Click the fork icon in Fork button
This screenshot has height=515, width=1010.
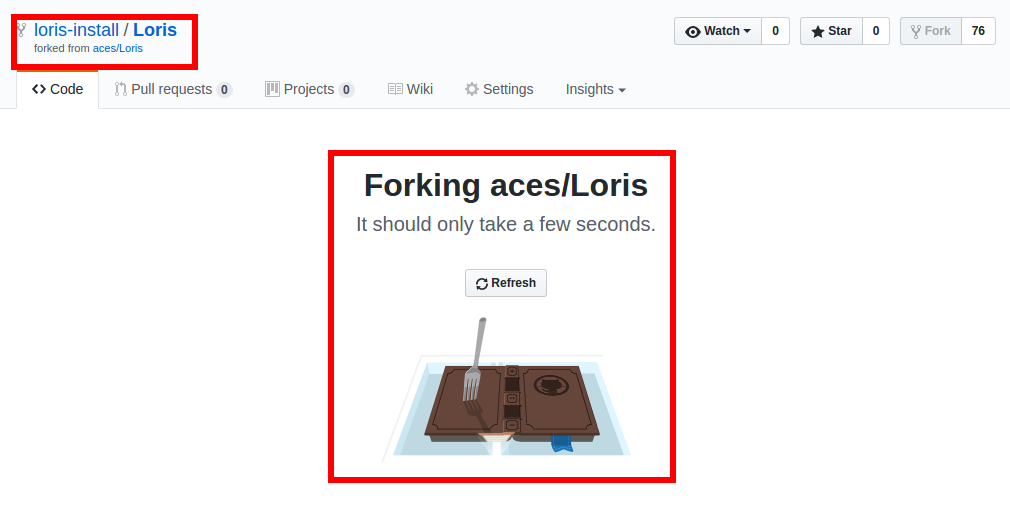click(916, 32)
